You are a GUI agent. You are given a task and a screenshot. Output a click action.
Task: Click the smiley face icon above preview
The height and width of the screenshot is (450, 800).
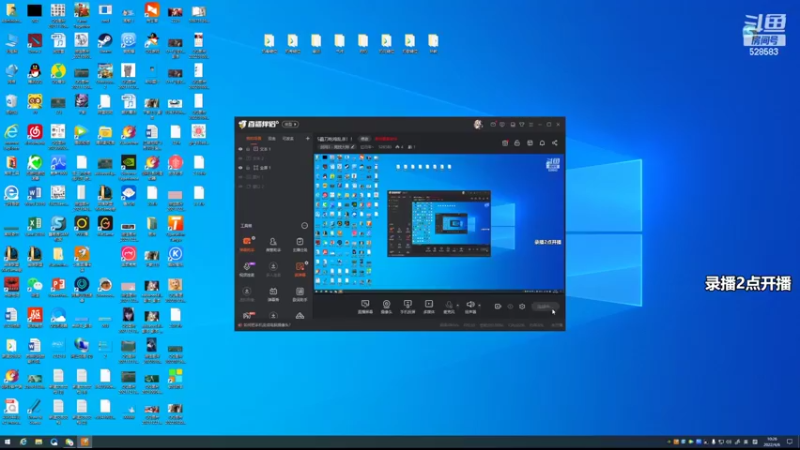coord(530,143)
